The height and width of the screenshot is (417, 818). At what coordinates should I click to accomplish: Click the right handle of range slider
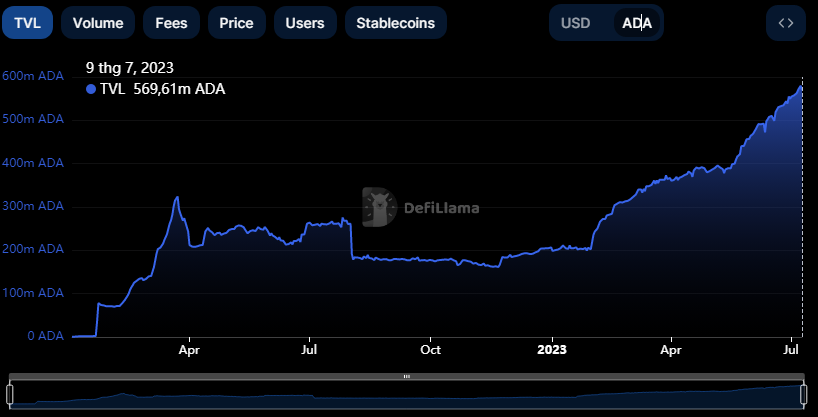point(803,395)
